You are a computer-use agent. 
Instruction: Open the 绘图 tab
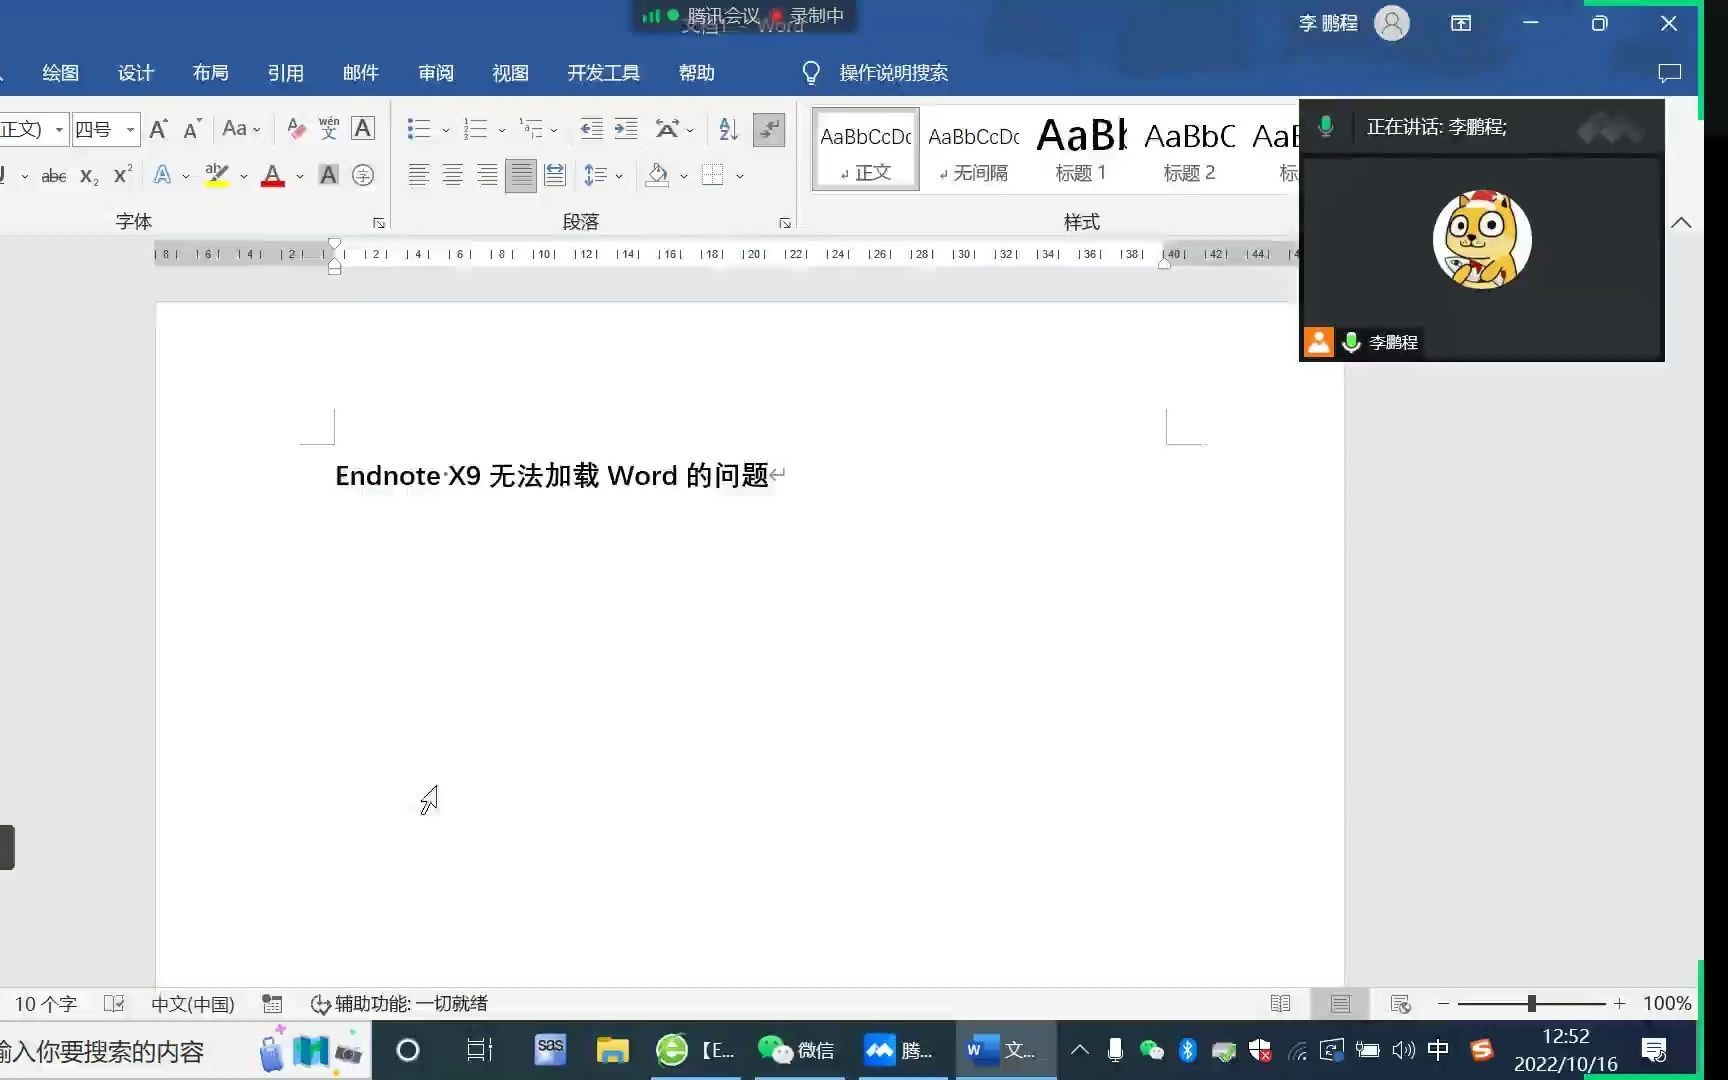pos(60,73)
